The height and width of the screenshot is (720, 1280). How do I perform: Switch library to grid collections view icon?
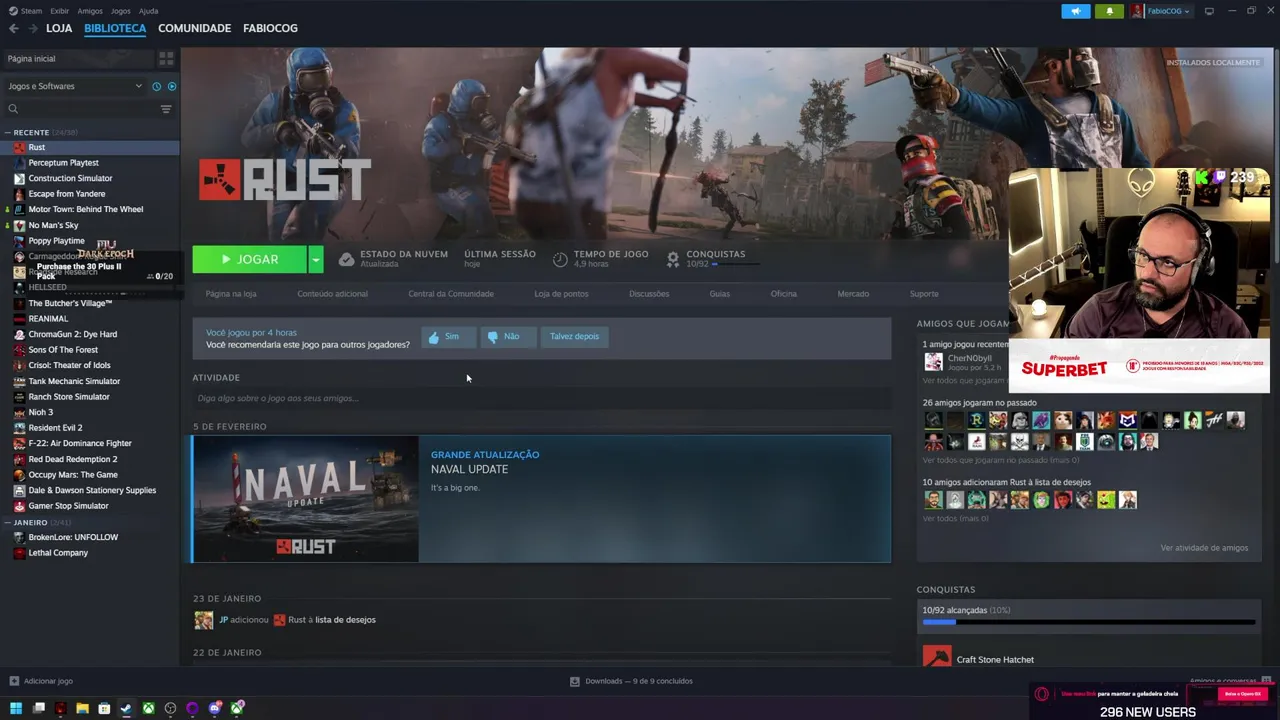point(166,59)
